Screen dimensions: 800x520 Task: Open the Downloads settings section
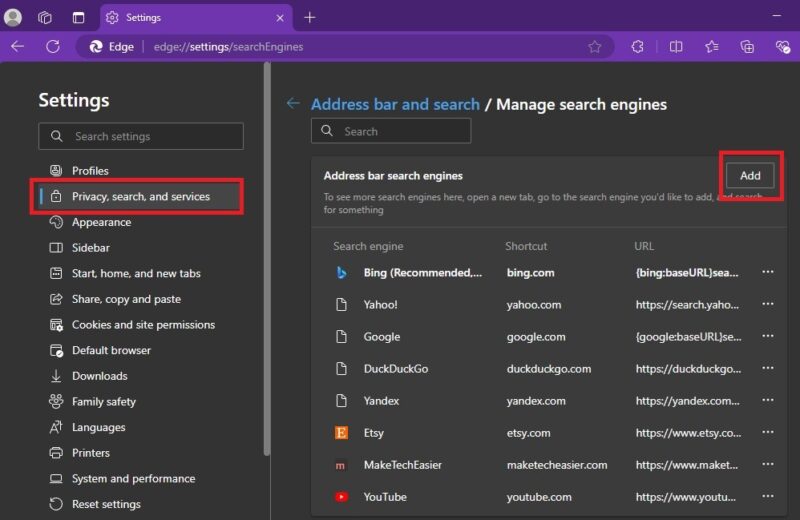99,376
